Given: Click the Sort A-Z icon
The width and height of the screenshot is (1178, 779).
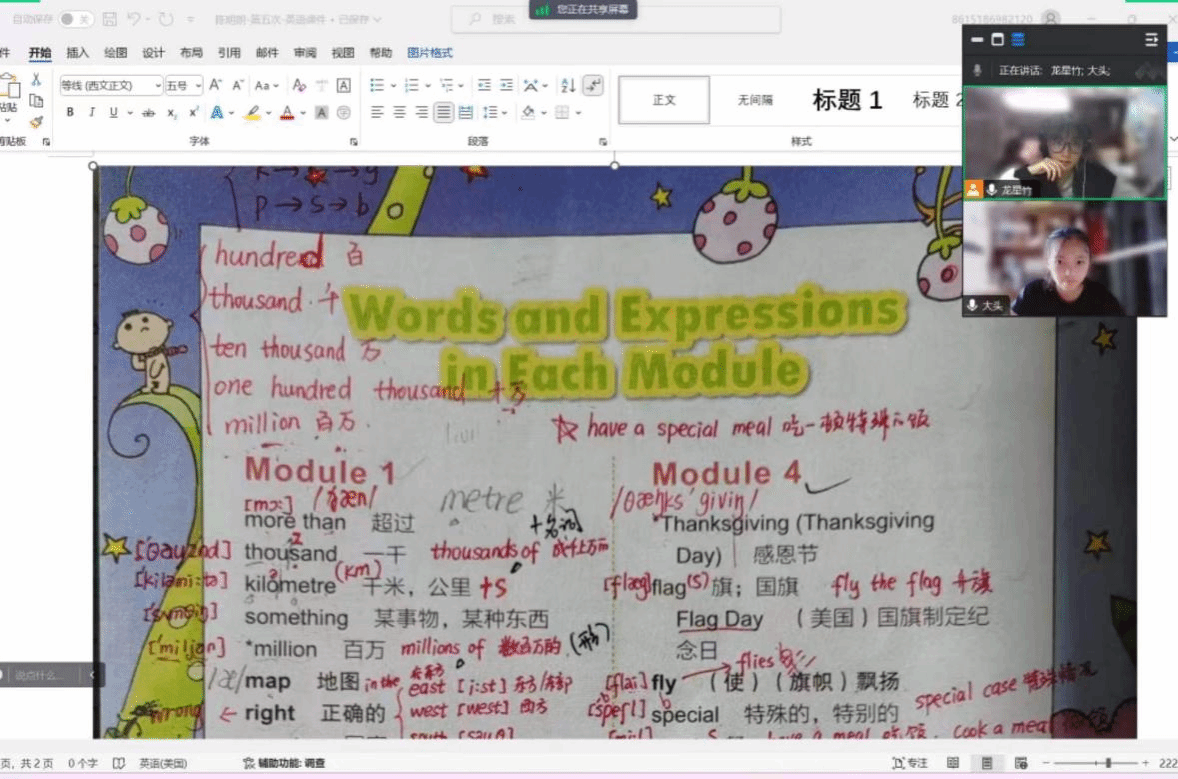Looking at the screenshot, I should coord(568,86).
